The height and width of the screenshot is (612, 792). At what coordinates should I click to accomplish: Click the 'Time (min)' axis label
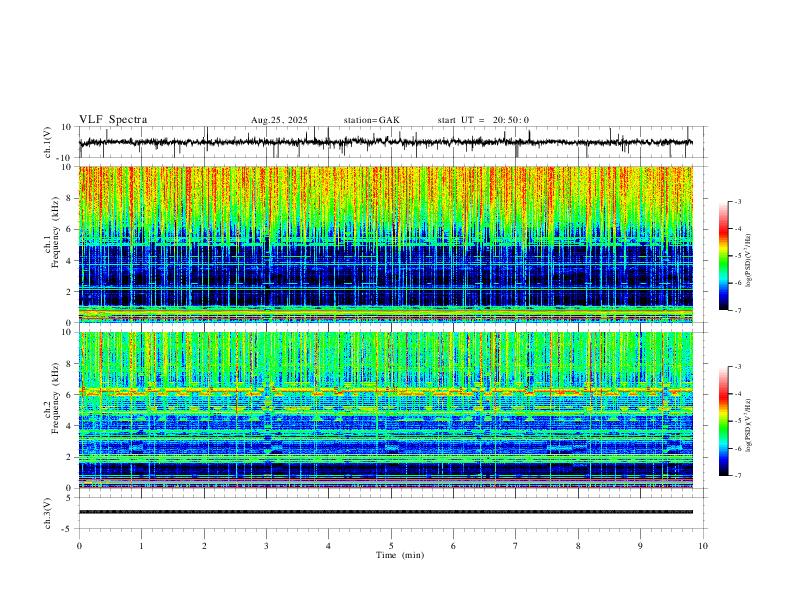[400, 555]
